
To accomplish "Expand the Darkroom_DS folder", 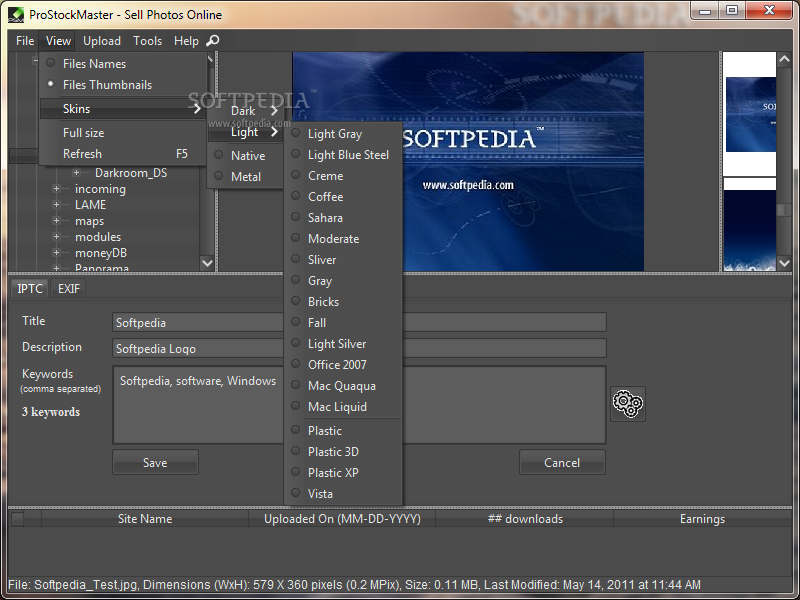I will coord(76,173).
